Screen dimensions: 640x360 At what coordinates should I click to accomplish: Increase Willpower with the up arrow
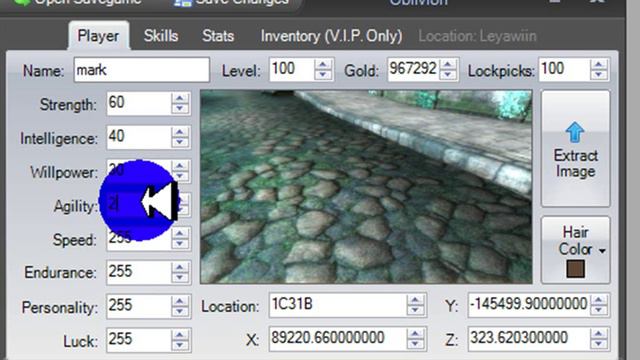(180, 166)
